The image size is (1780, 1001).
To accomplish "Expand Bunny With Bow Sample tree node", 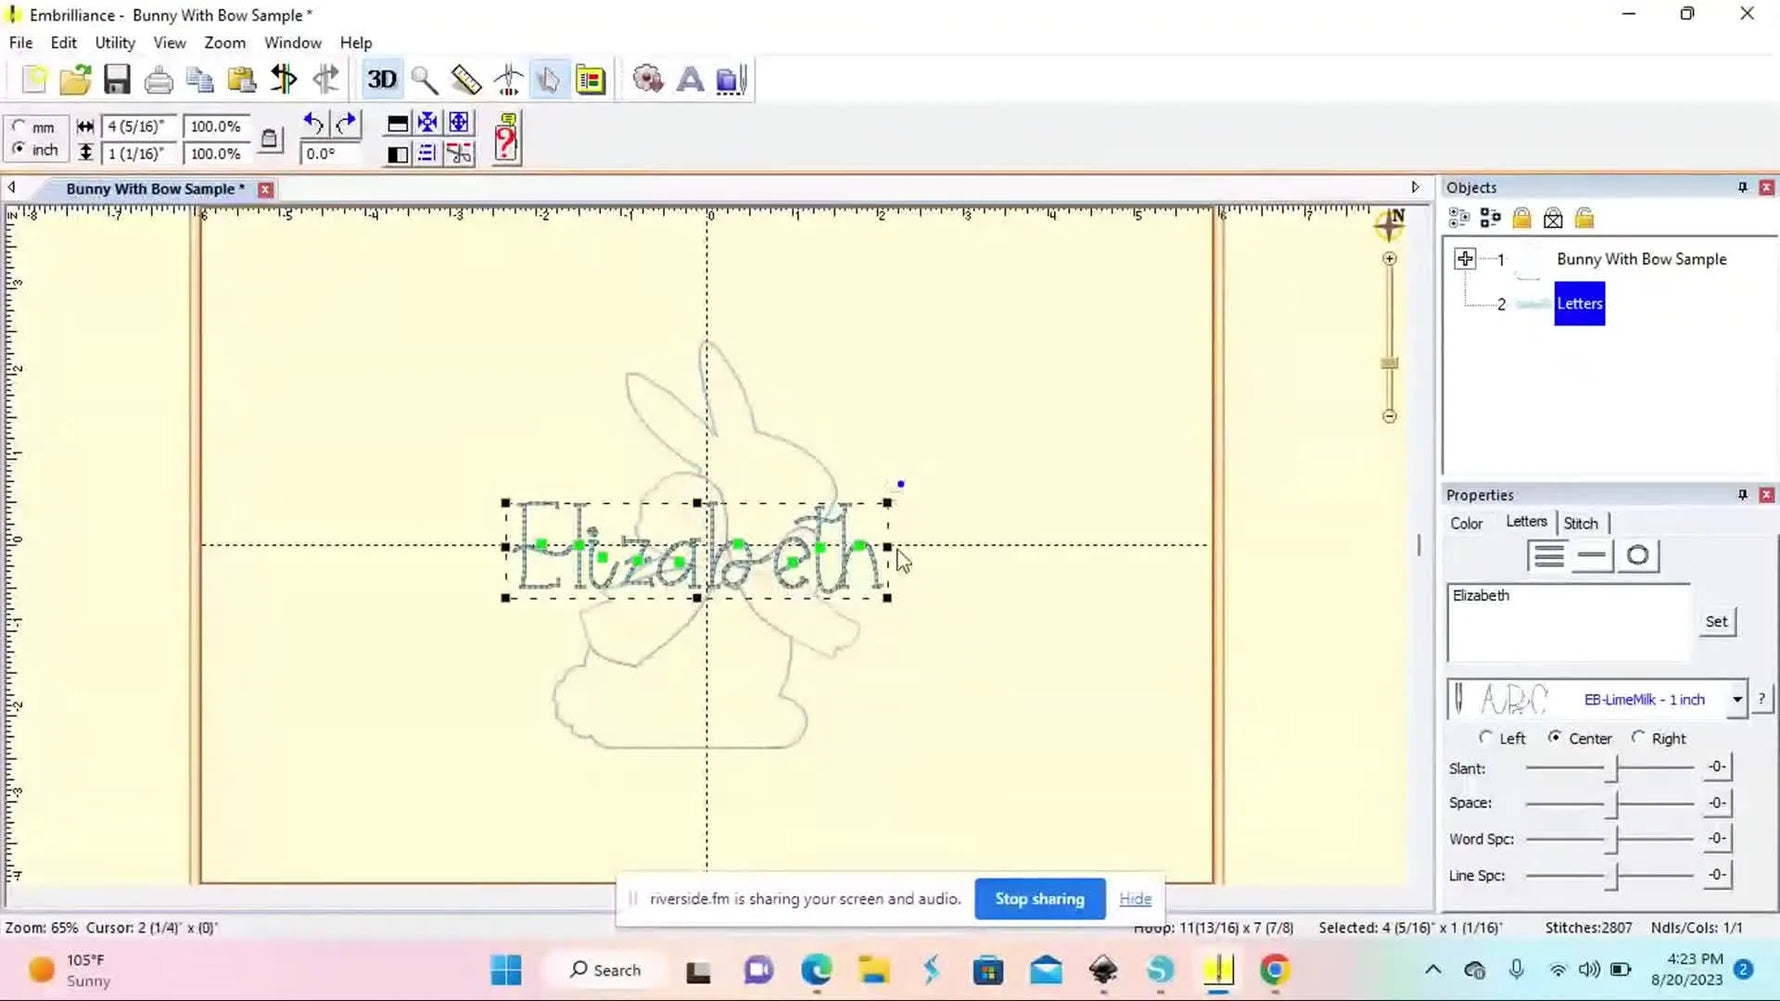I will pyautogui.click(x=1465, y=259).
